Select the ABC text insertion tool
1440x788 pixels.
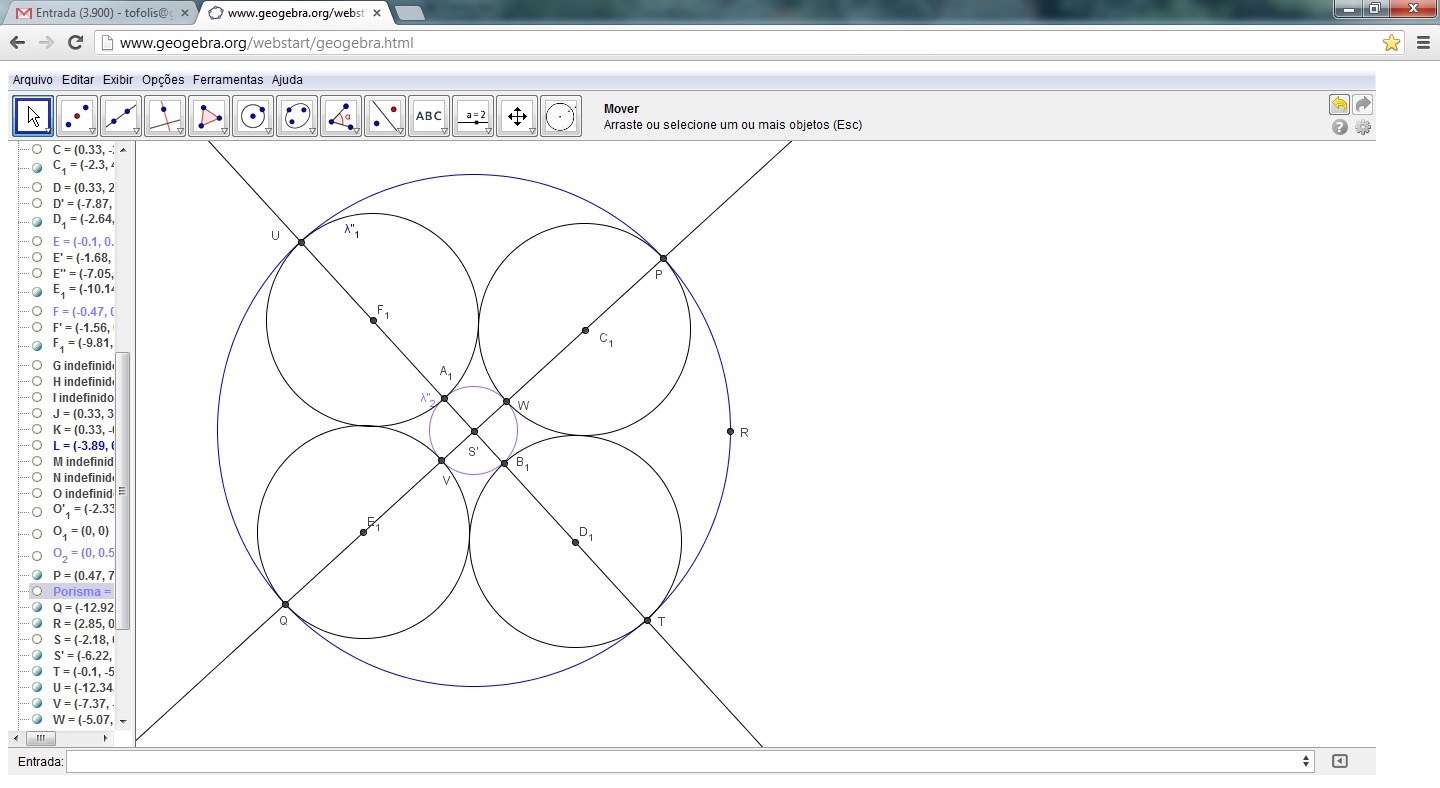429,116
